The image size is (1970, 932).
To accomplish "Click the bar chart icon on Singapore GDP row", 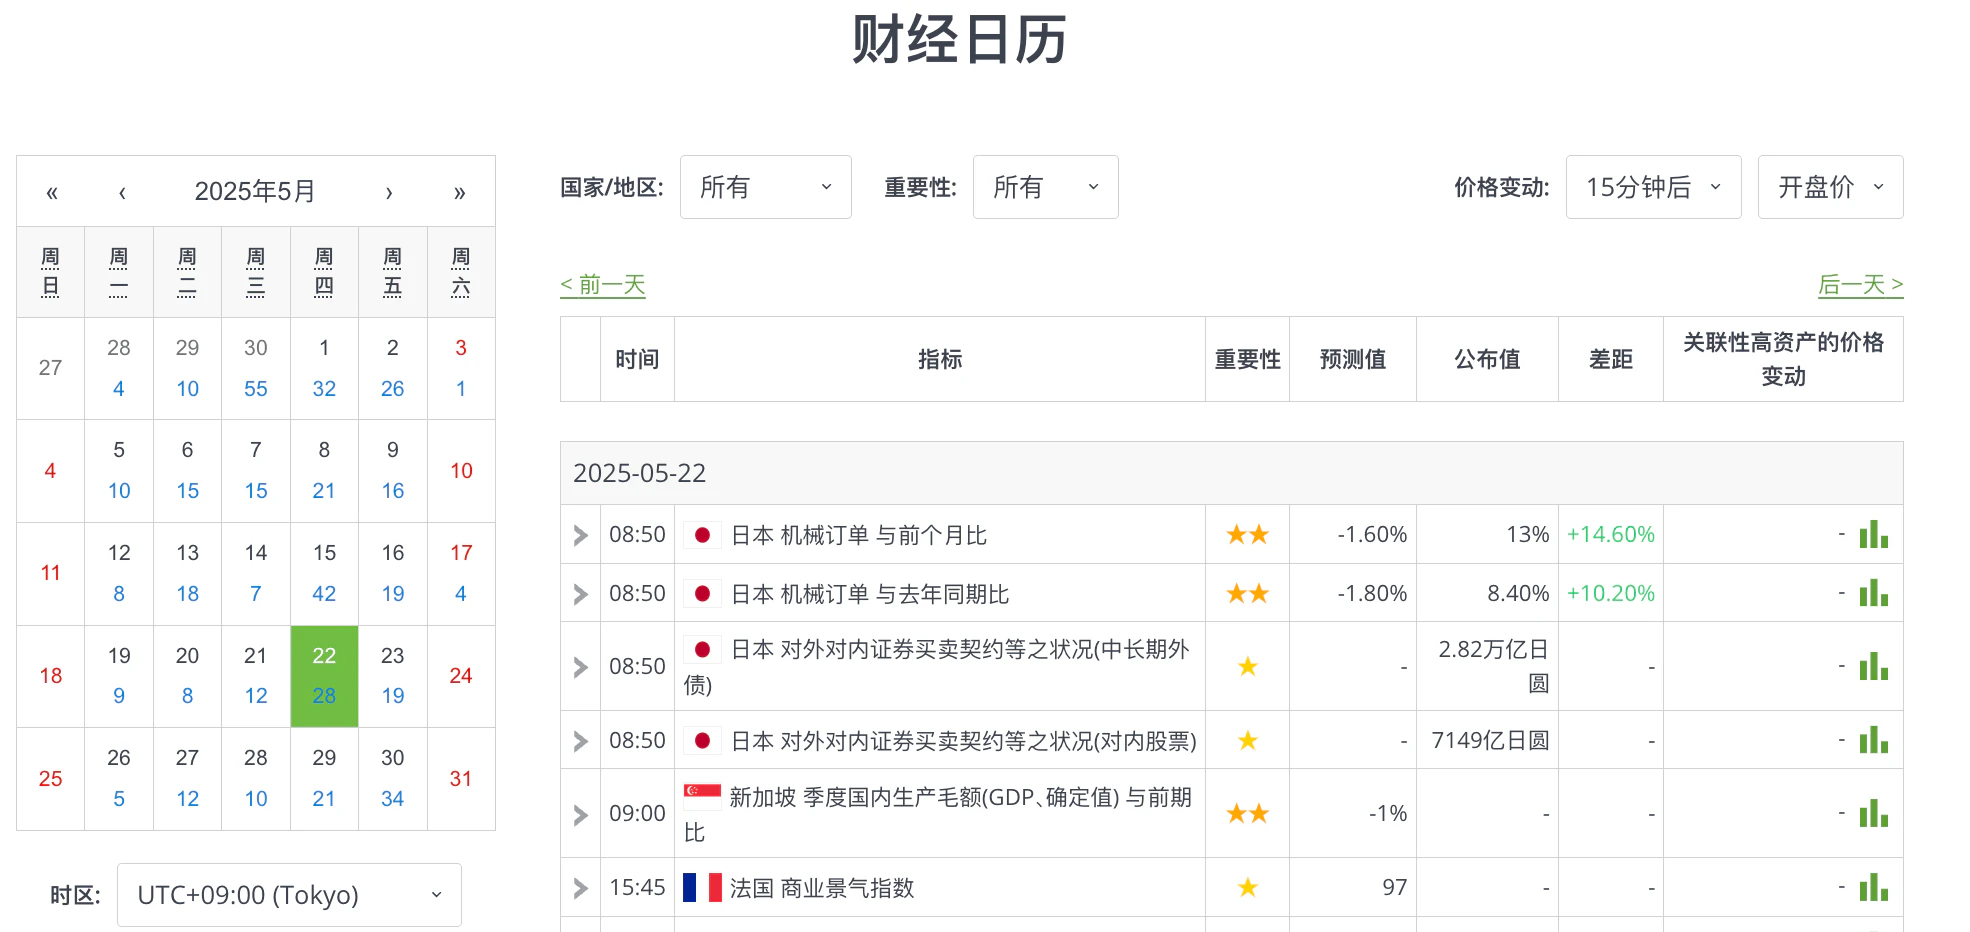I will click(x=1874, y=813).
